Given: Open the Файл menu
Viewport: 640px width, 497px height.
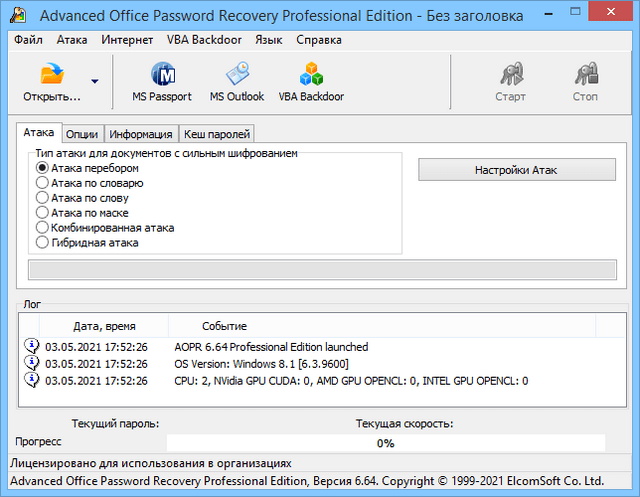Looking at the screenshot, I should tap(29, 40).
